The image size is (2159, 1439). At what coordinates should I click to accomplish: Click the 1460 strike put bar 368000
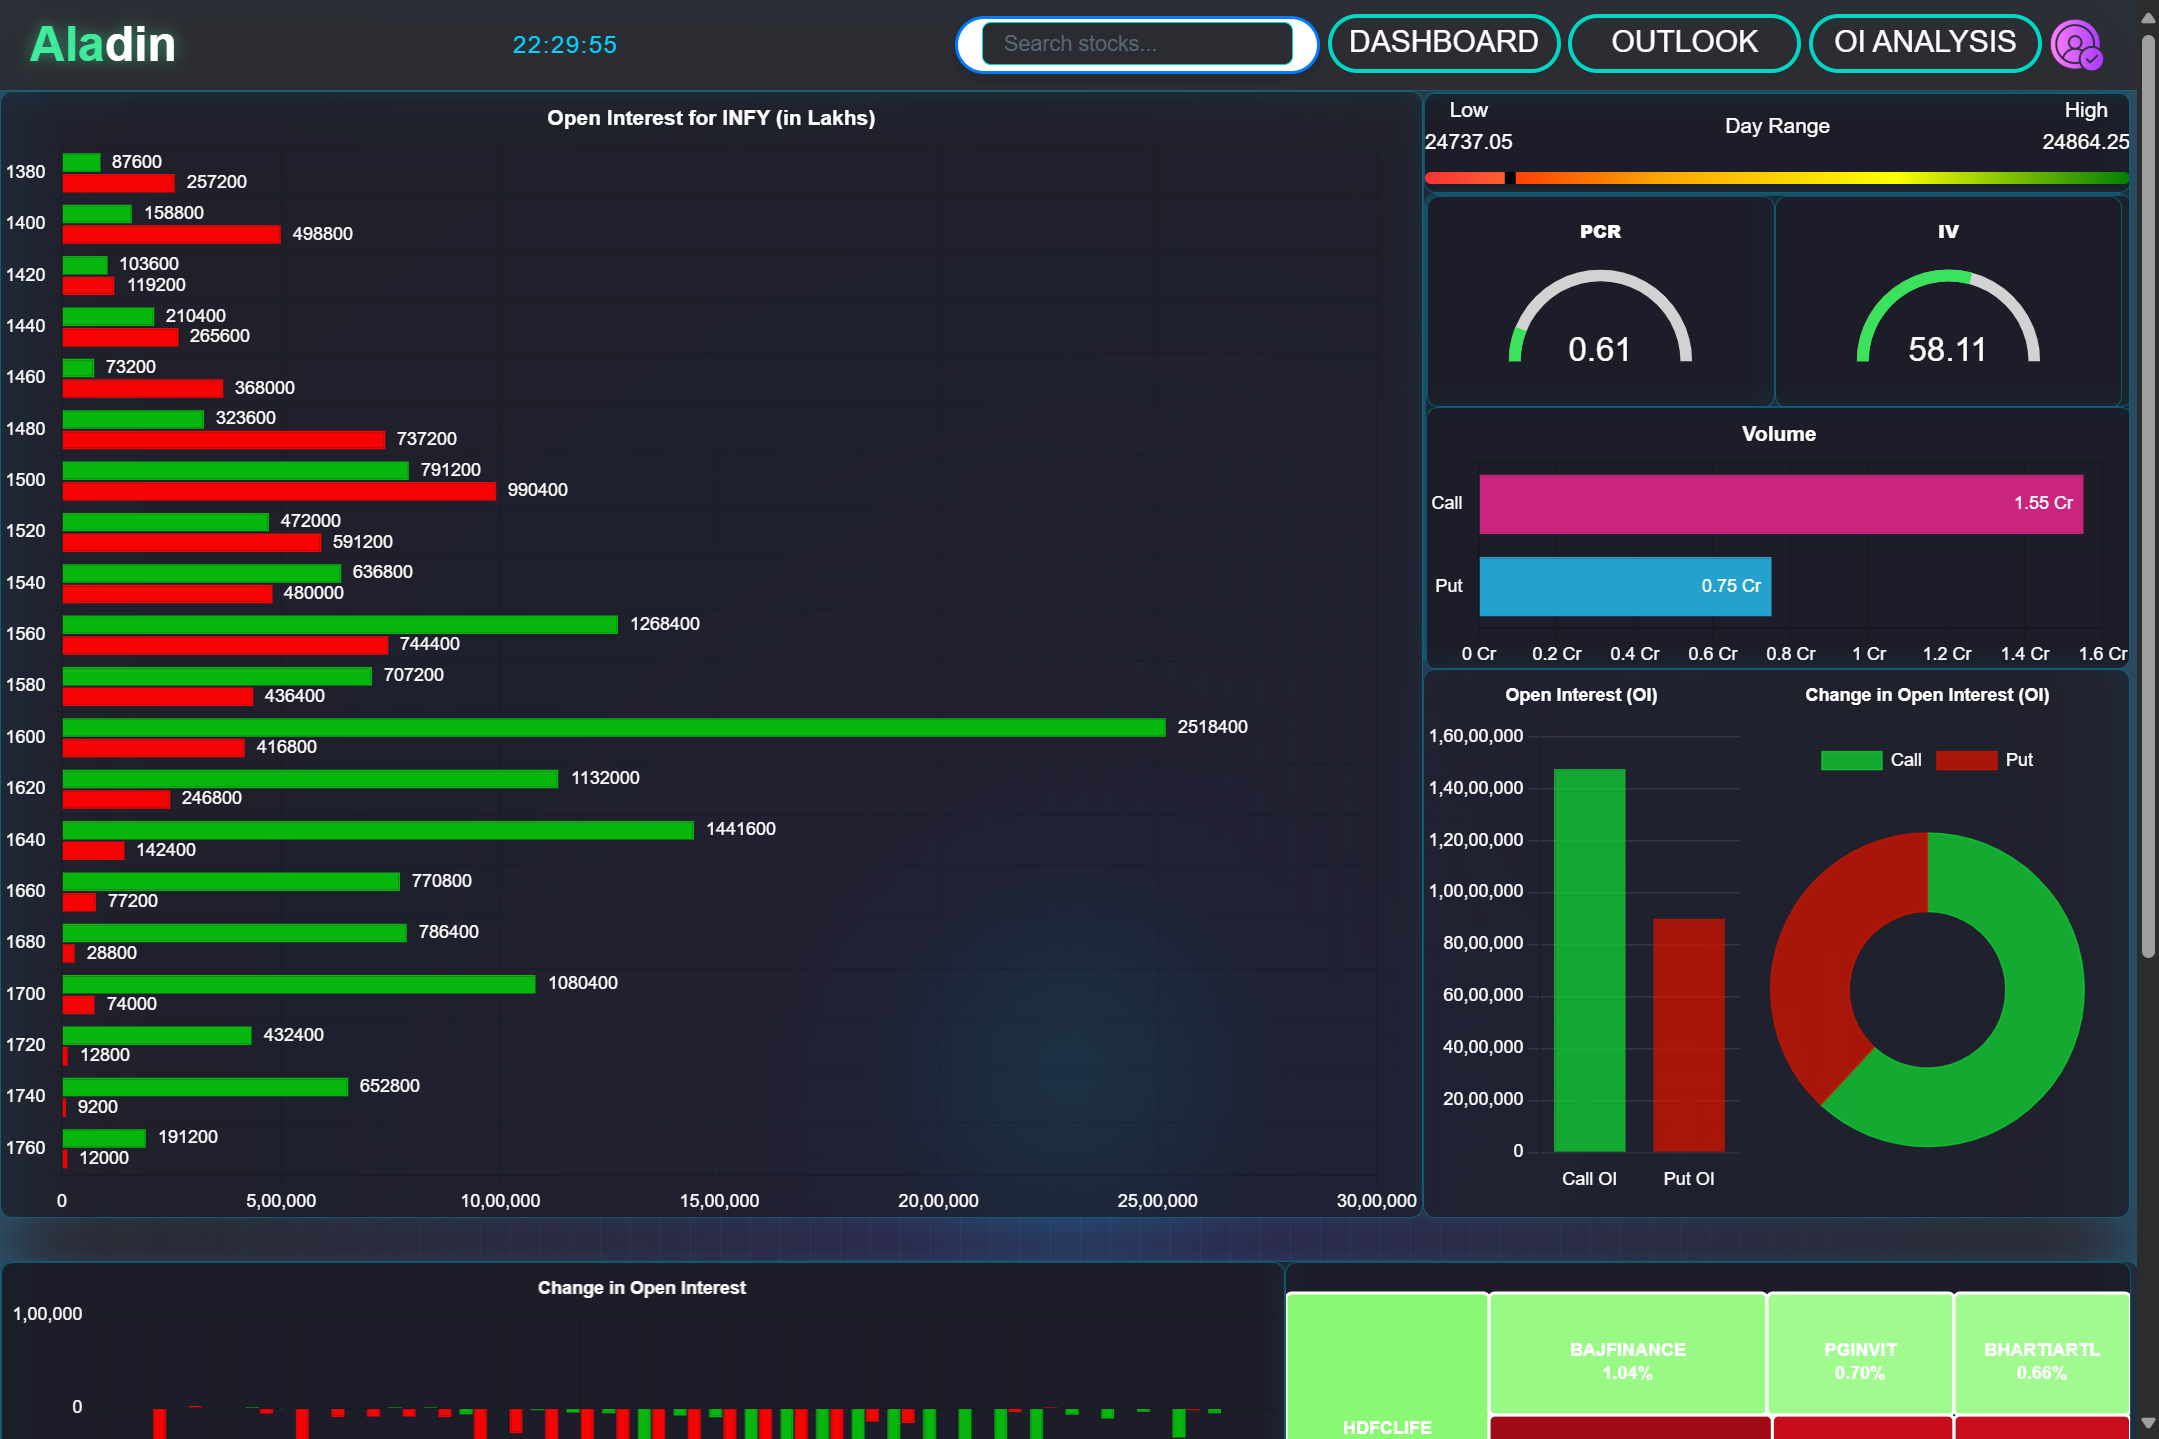pyautogui.click(x=143, y=388)
